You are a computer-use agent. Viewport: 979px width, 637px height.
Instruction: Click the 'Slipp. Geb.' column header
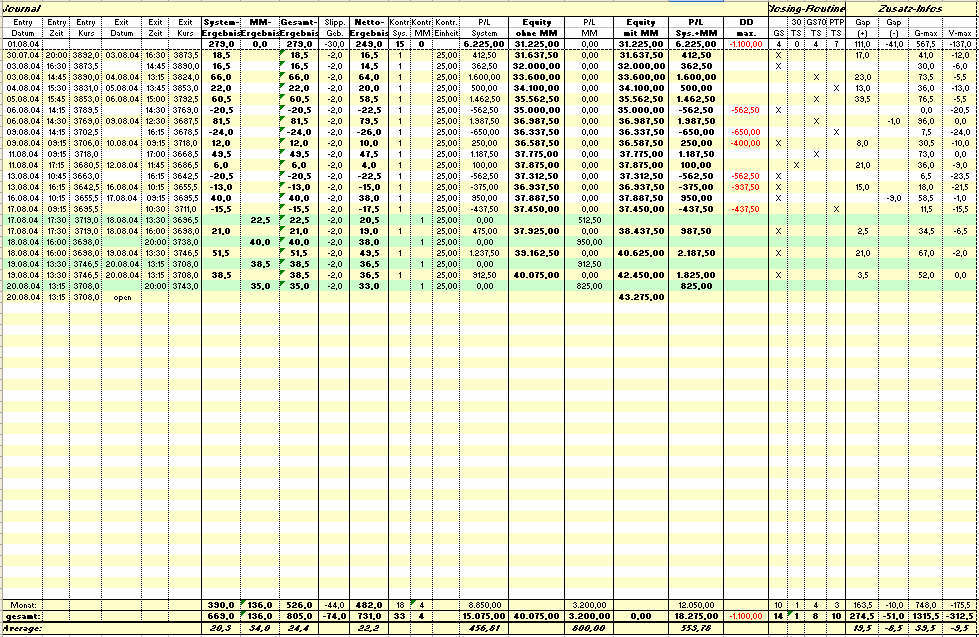(335, 27)
